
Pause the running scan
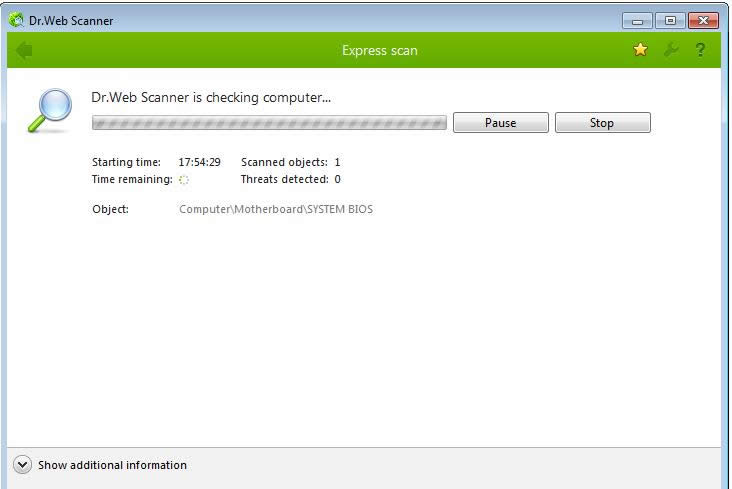tap(500, 123)
